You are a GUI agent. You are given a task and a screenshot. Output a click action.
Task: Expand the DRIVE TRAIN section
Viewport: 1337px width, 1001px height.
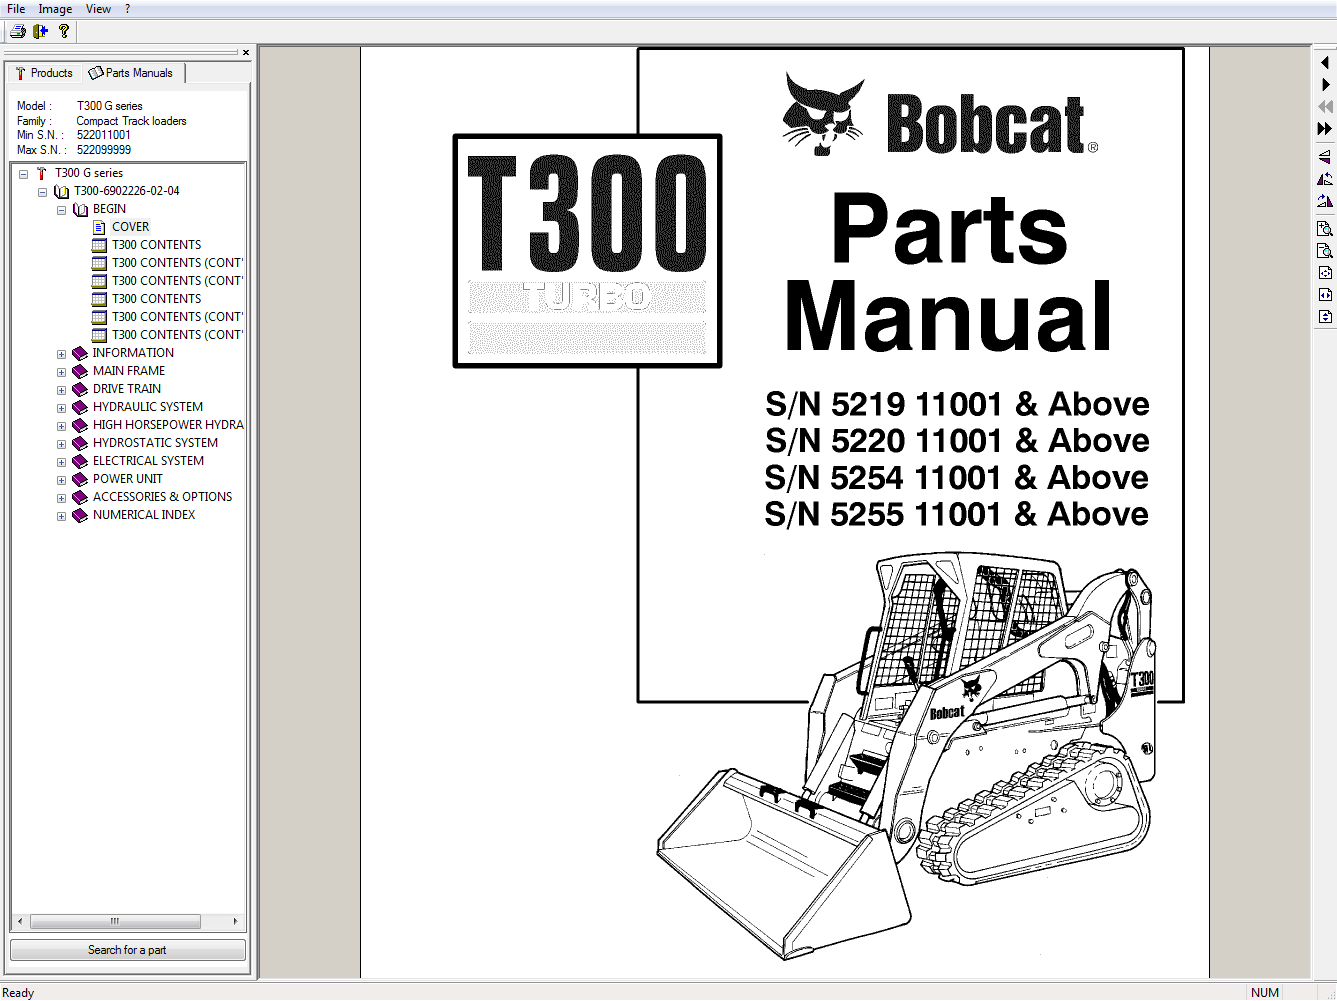tap(61, 390)
